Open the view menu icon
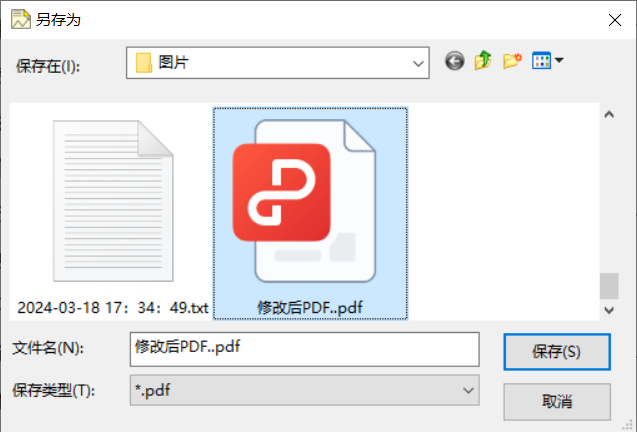Image resolution: width=637 pixels, height=432 pixels. pyautogui.click(x=541, y=61)
